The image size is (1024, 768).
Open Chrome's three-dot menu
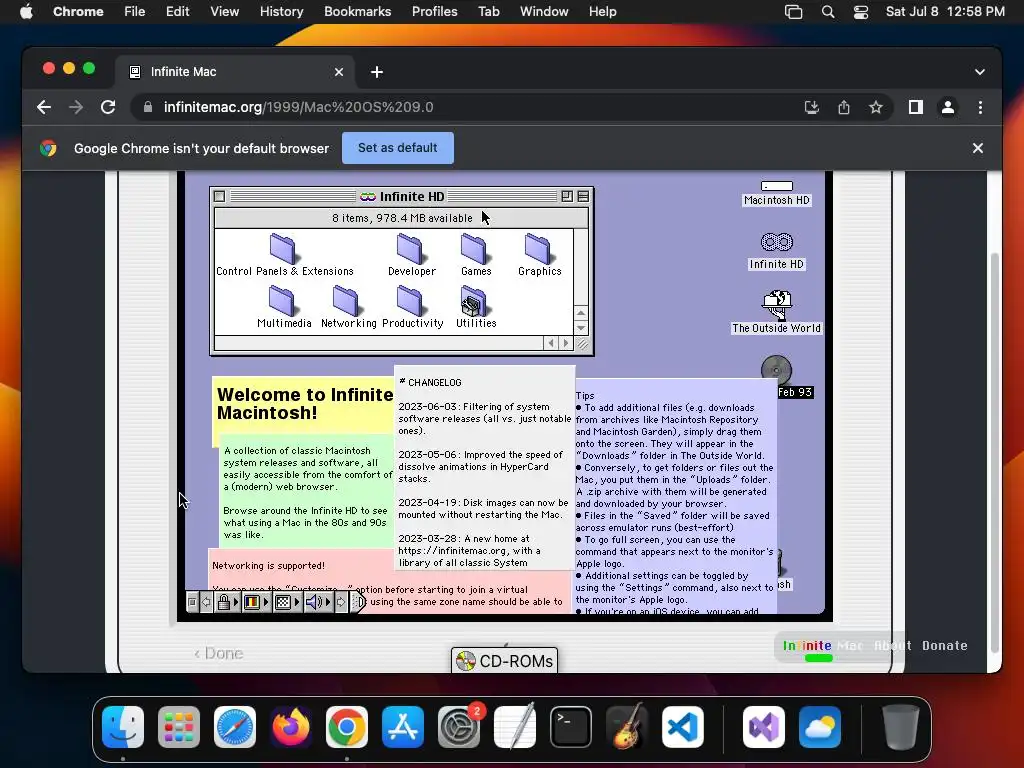(980, 107)
